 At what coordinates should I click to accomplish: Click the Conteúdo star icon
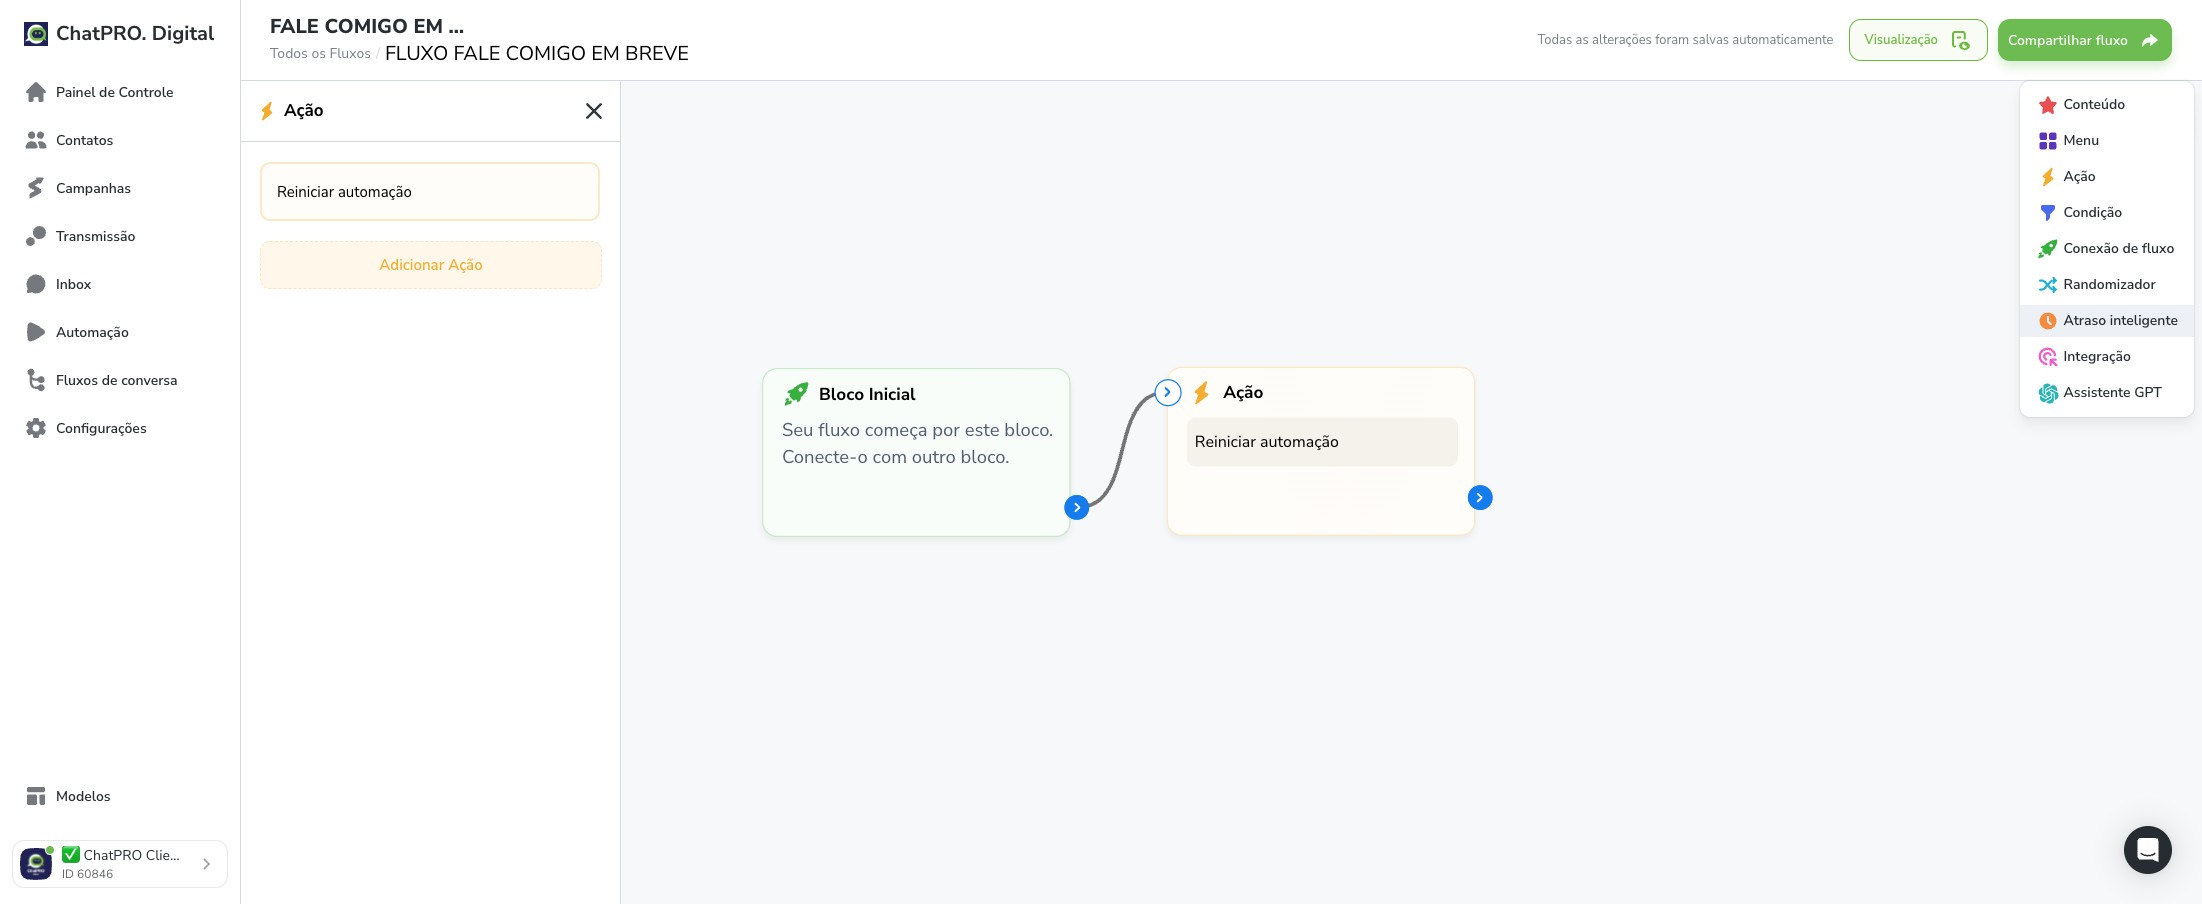(x=2047, y=105)
